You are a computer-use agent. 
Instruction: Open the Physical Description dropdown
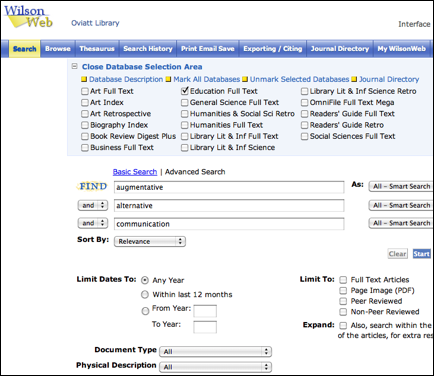coord(215,367)
